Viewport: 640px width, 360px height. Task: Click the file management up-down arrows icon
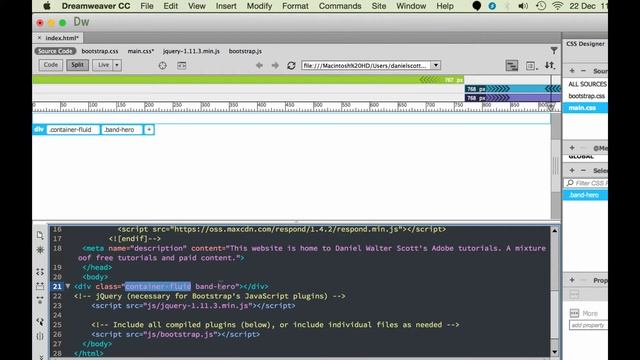point(549,65)
